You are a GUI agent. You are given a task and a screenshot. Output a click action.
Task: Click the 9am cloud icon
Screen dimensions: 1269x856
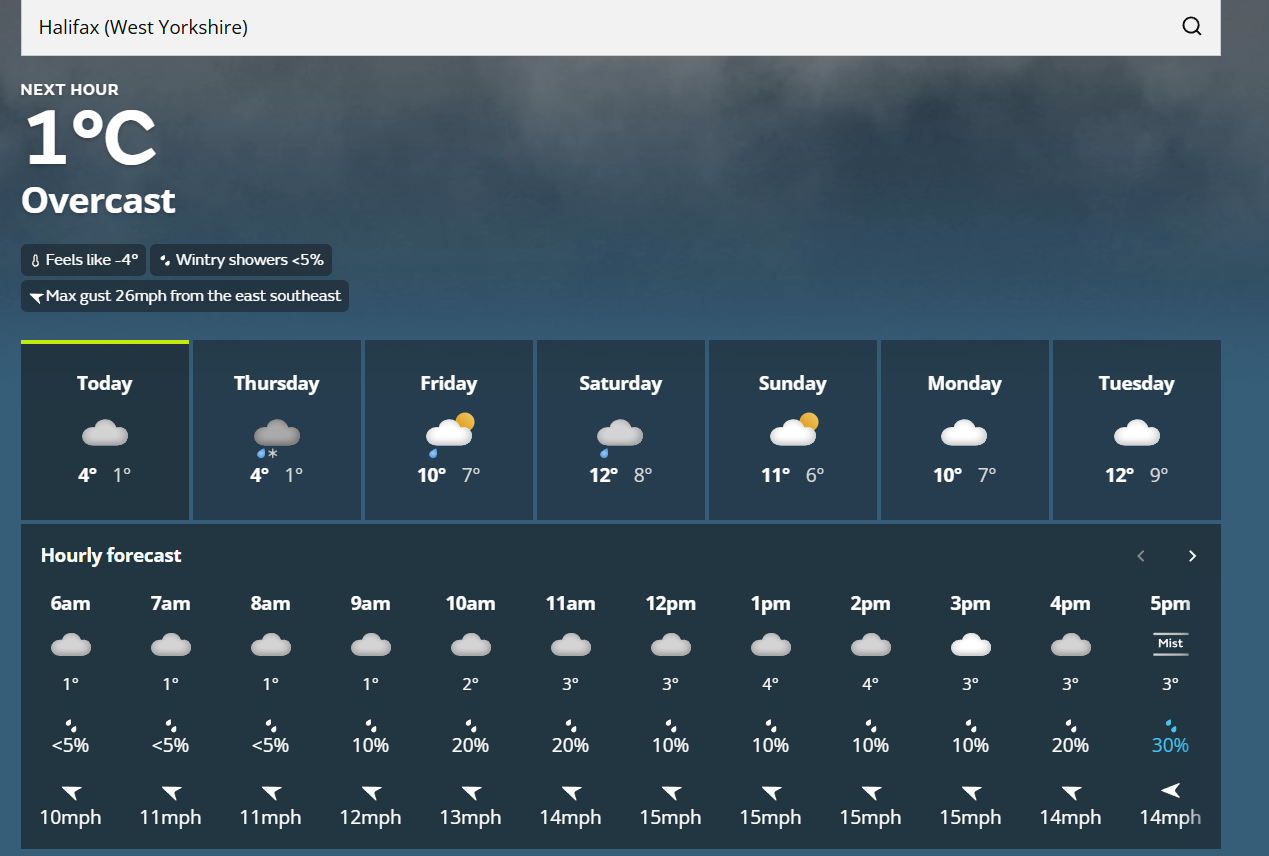coord(371,645)
